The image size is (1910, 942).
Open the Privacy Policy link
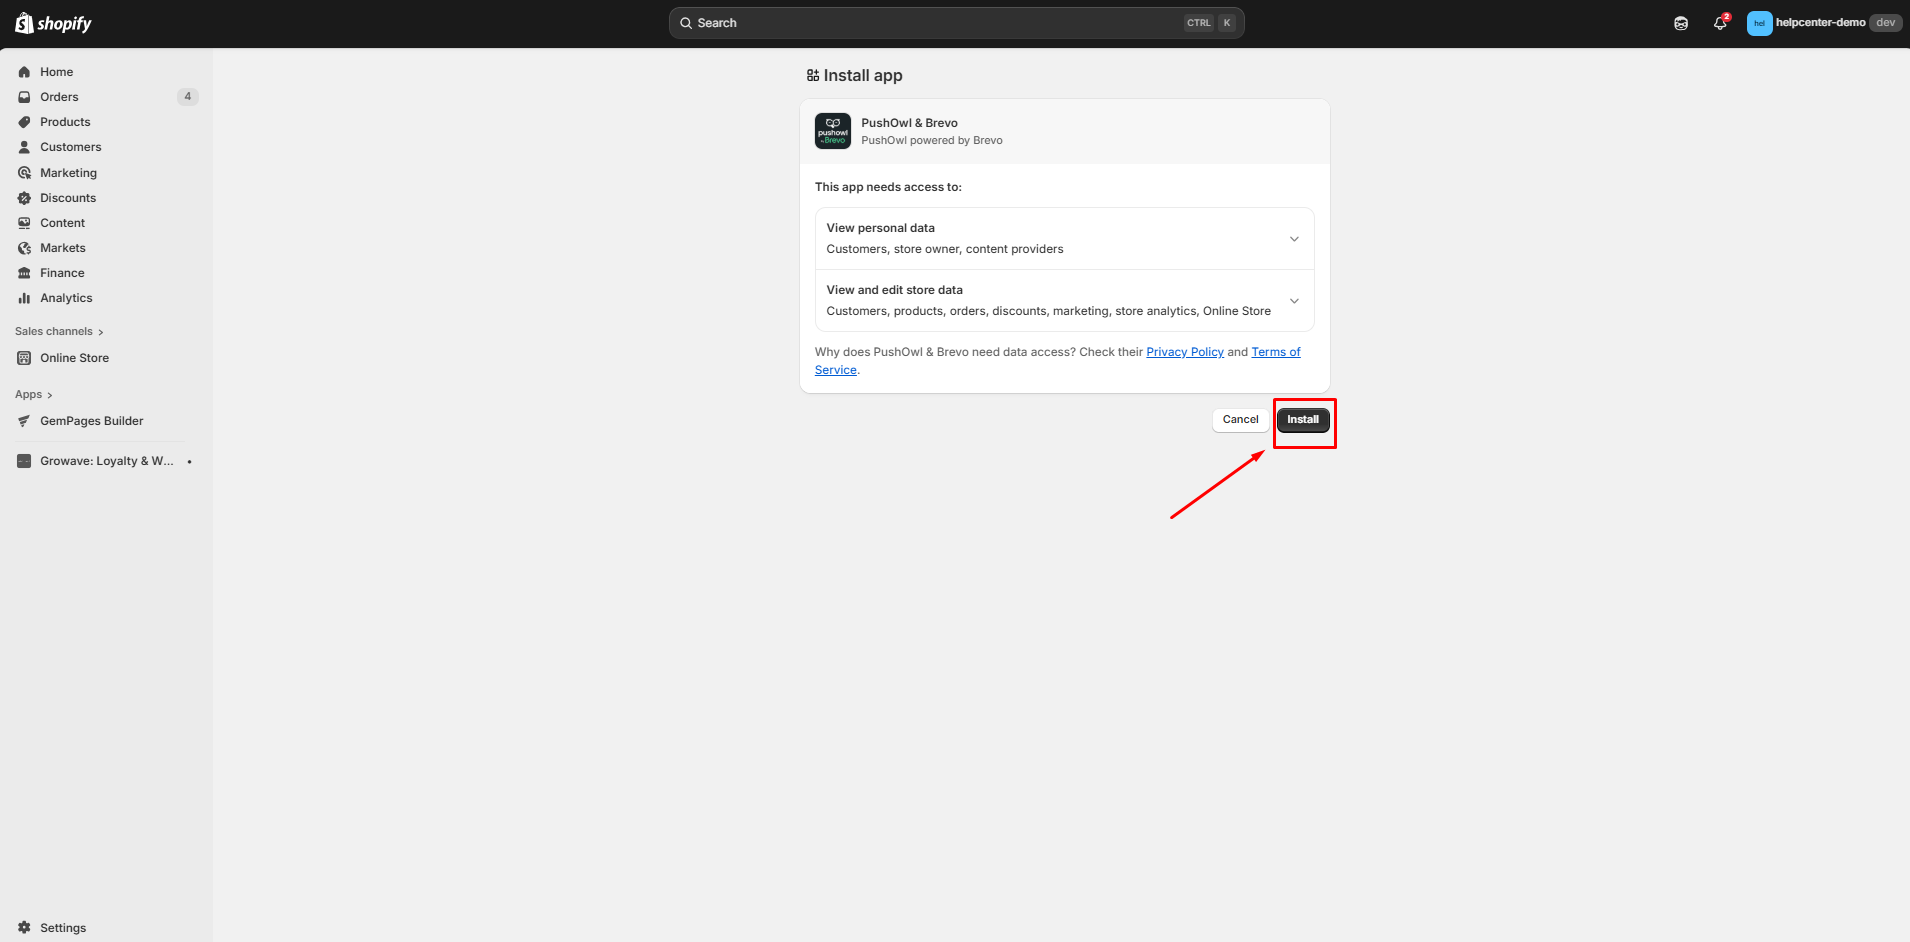1184,352
